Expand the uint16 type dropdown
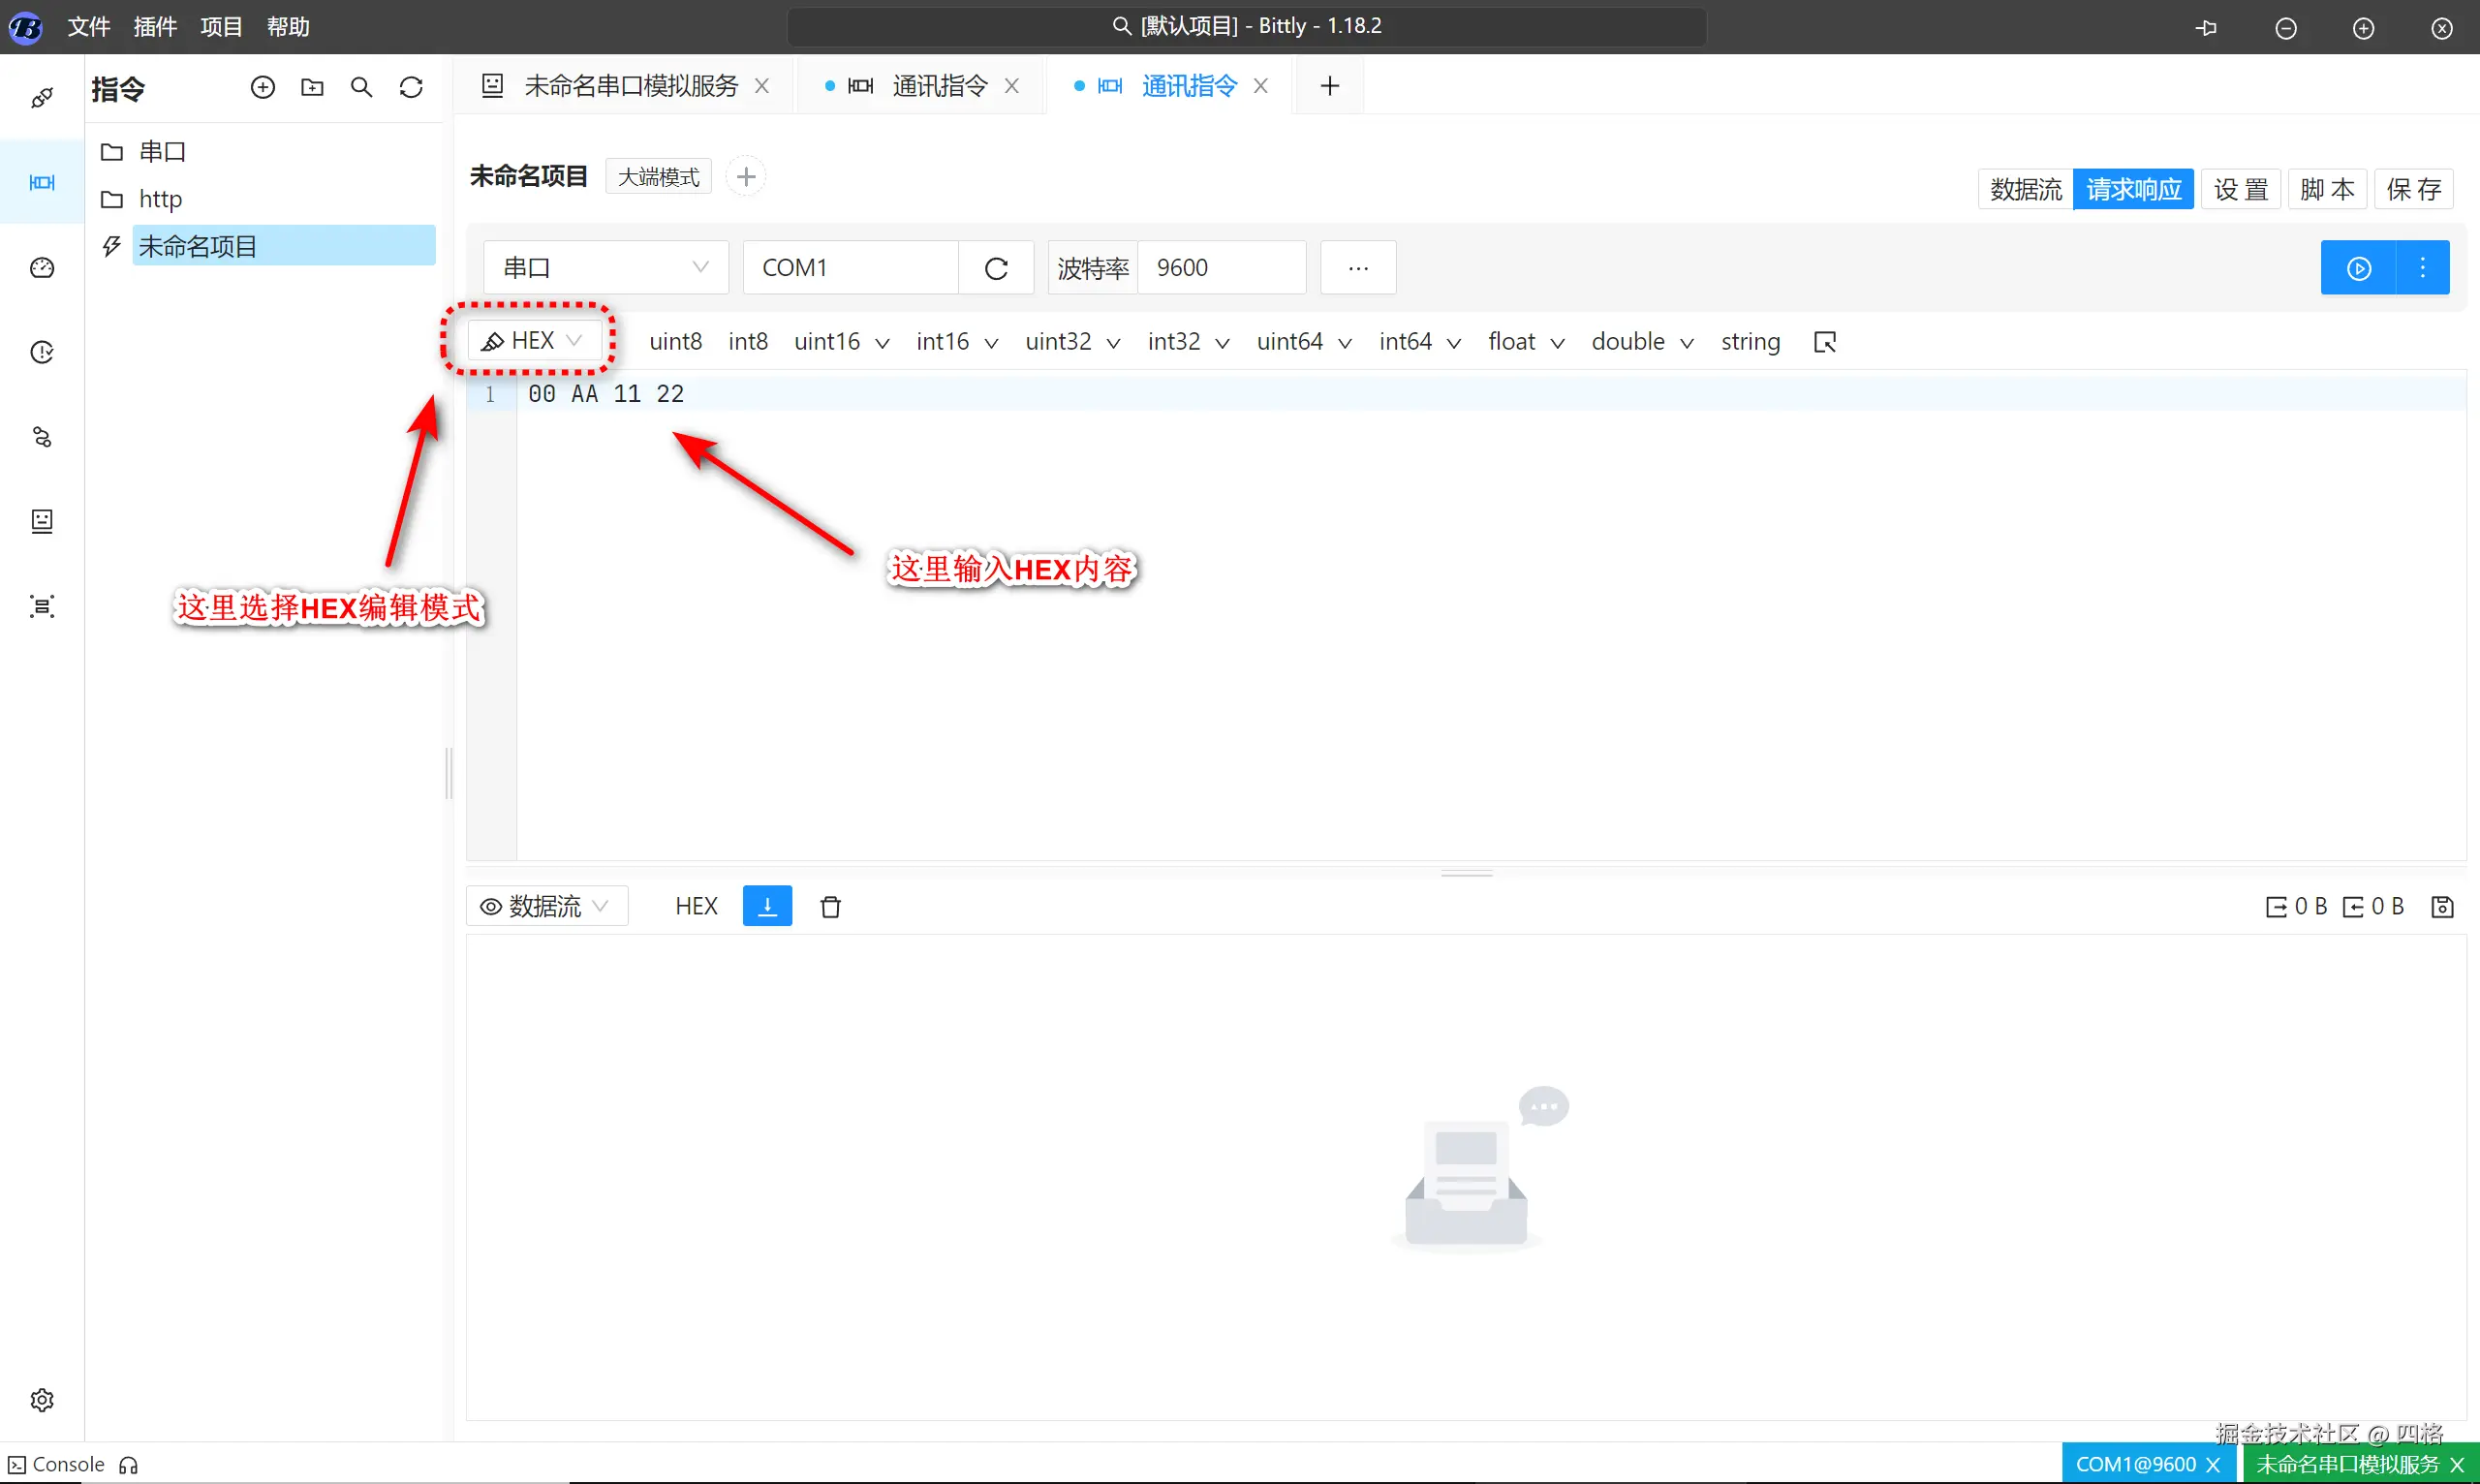The image size is (2480, 1484). [882, 343]
